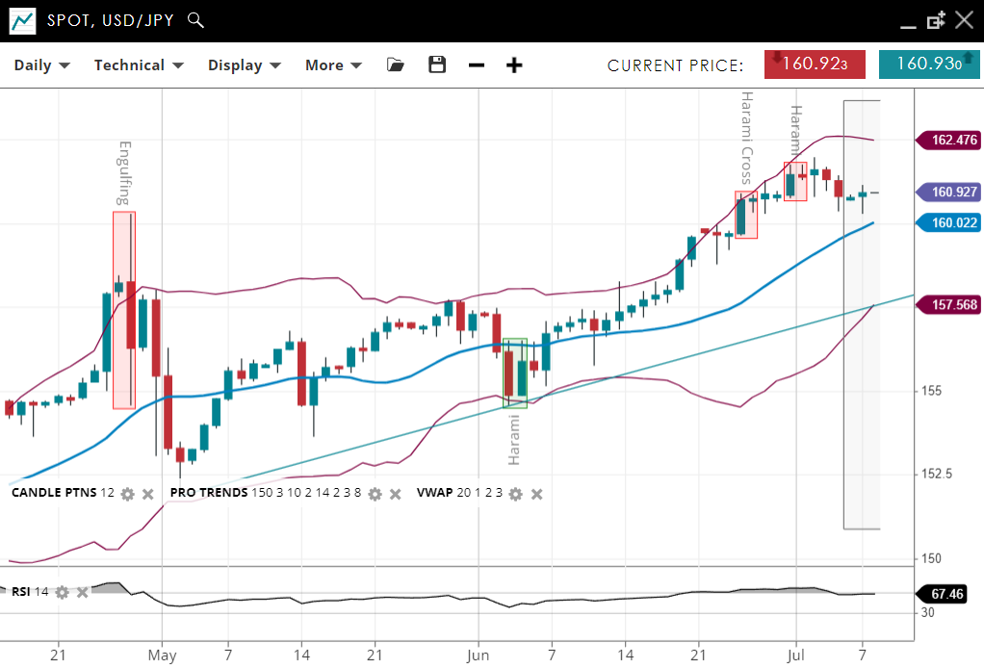Remove the VWAP indicator
The image size is (984, 669).
pyautogui.click(x=537, y=493)
